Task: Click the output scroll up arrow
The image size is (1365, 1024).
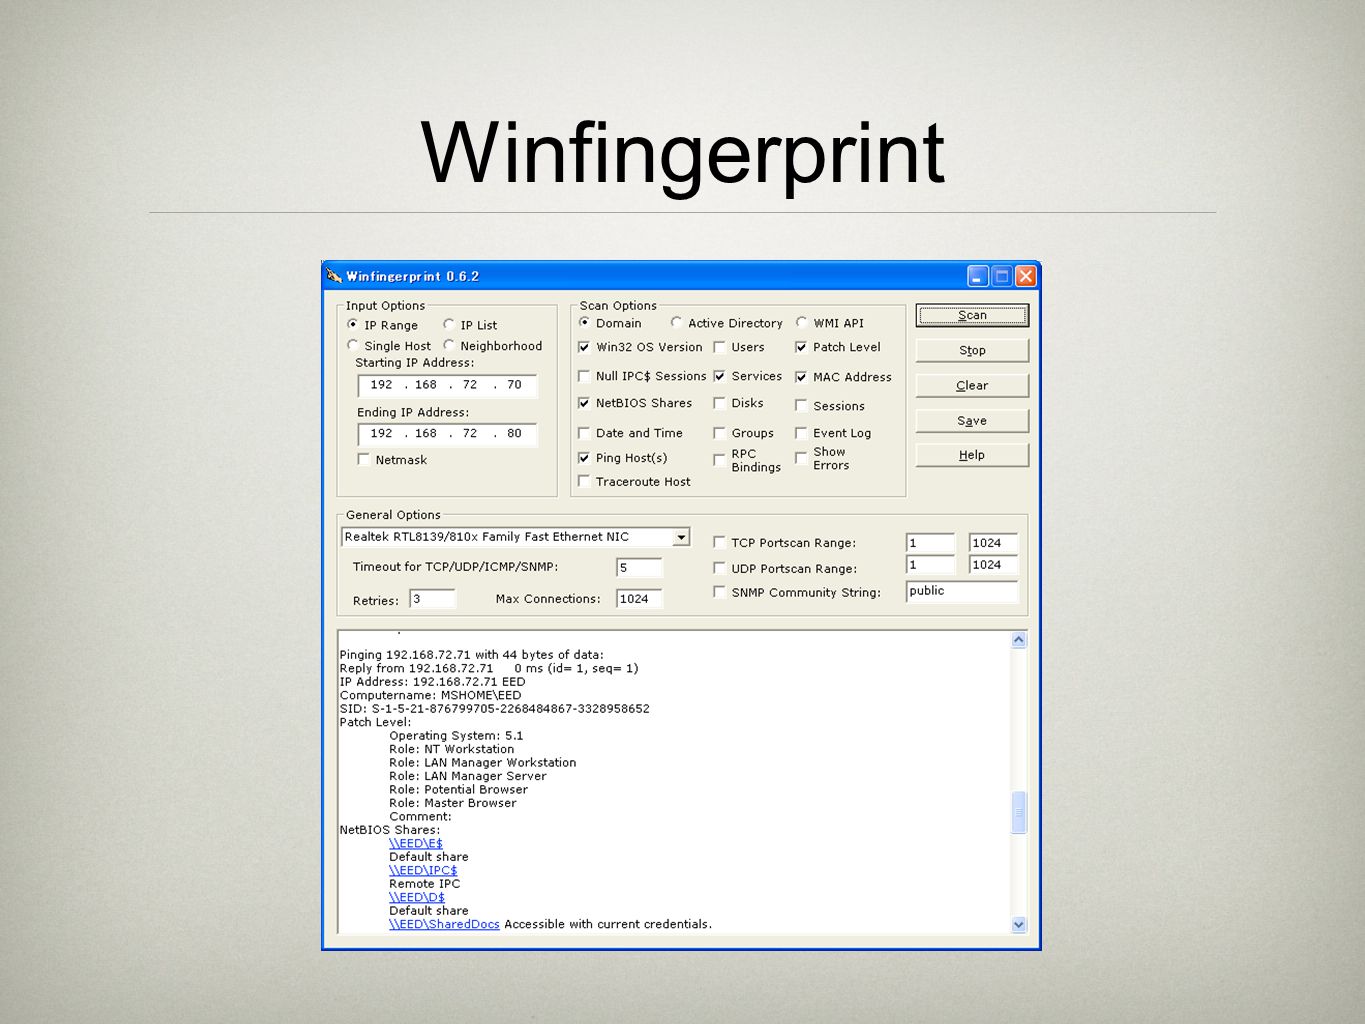Action: click(x=1019, y=640)
